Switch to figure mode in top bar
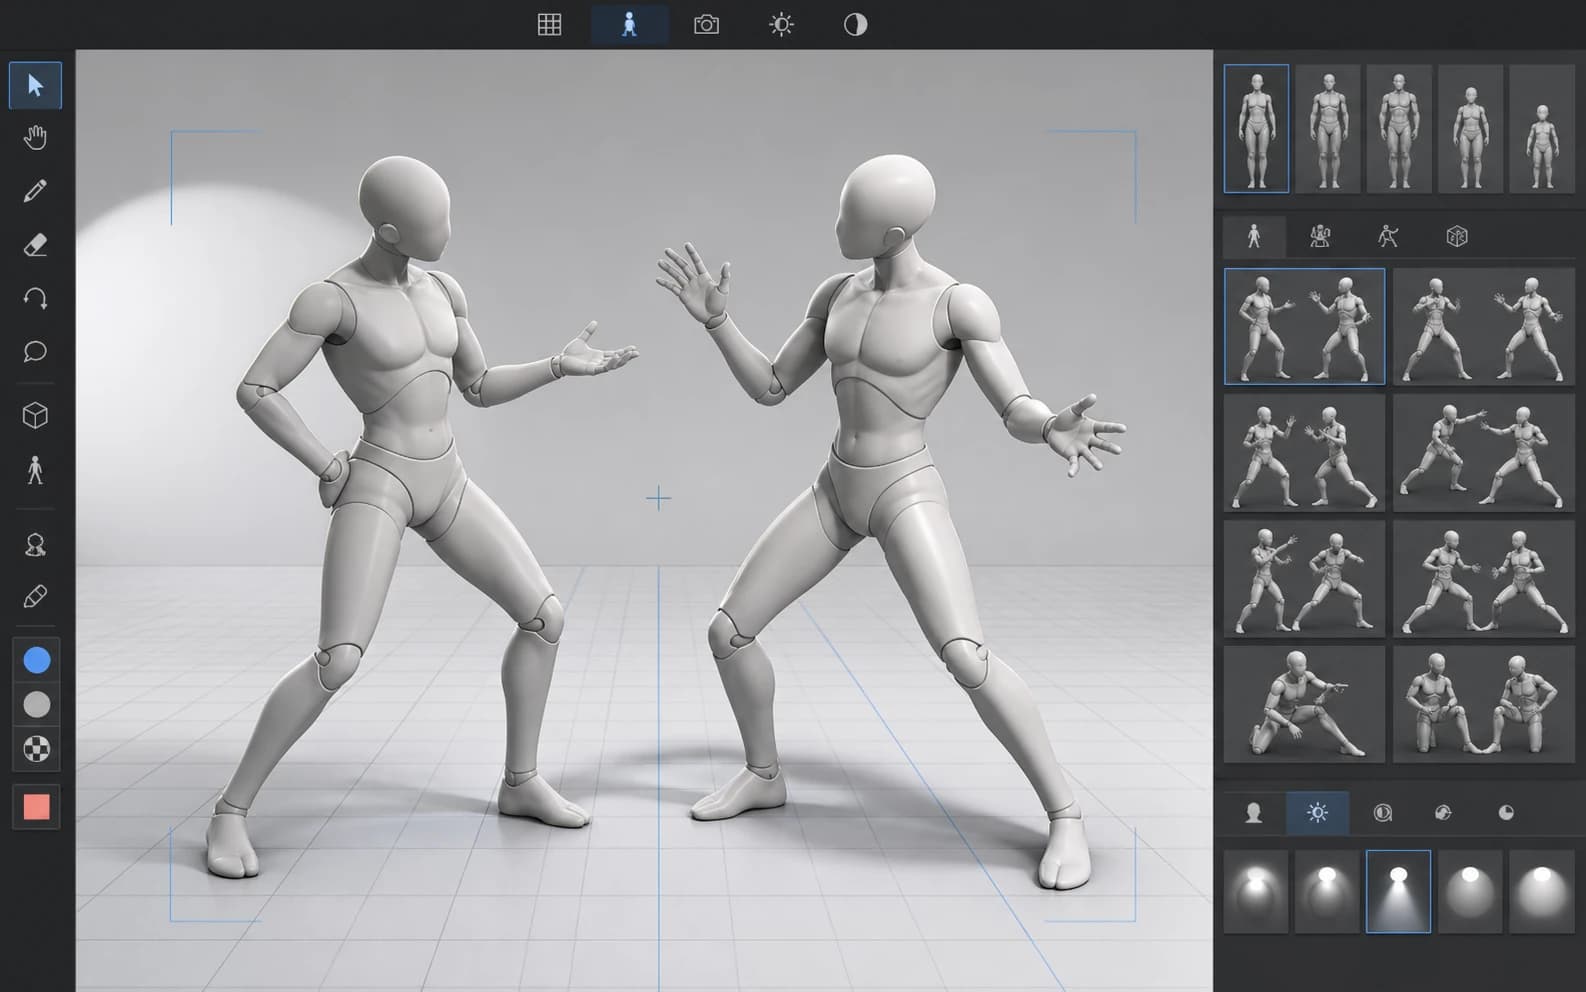 (629, 25)
